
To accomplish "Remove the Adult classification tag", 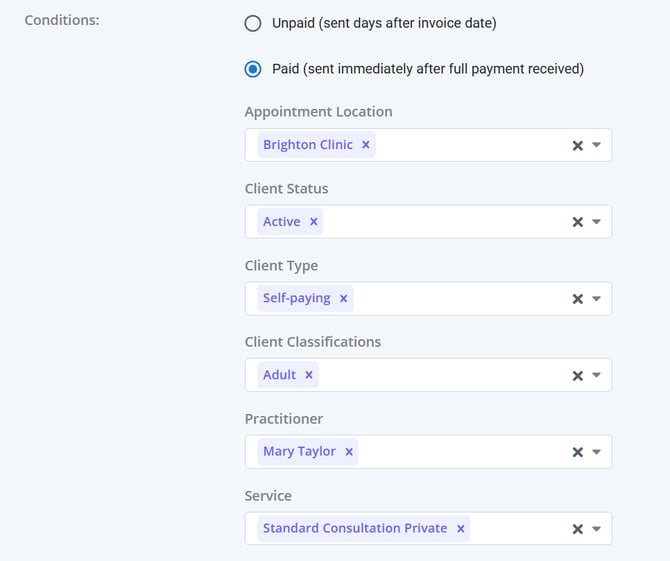I will [309, 375].
